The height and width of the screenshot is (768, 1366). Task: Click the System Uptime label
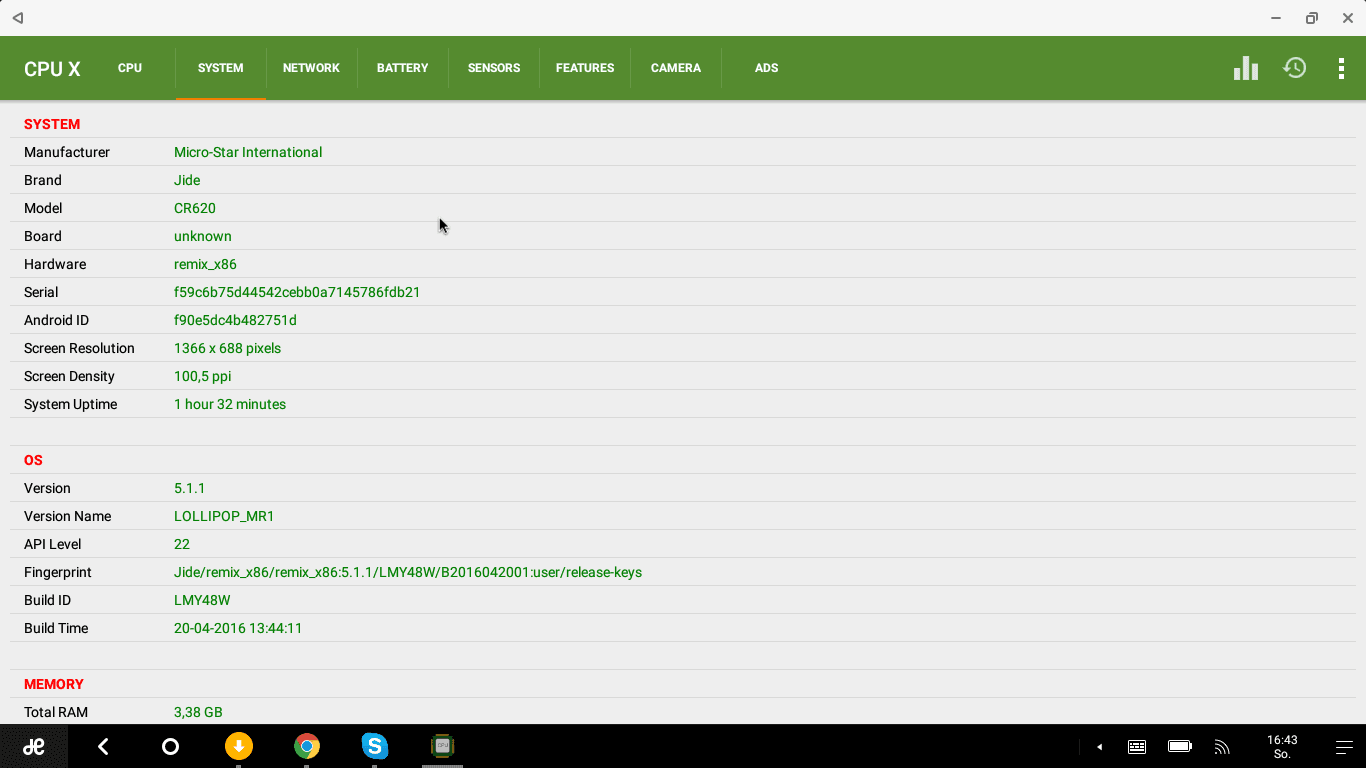click(71, 404)
